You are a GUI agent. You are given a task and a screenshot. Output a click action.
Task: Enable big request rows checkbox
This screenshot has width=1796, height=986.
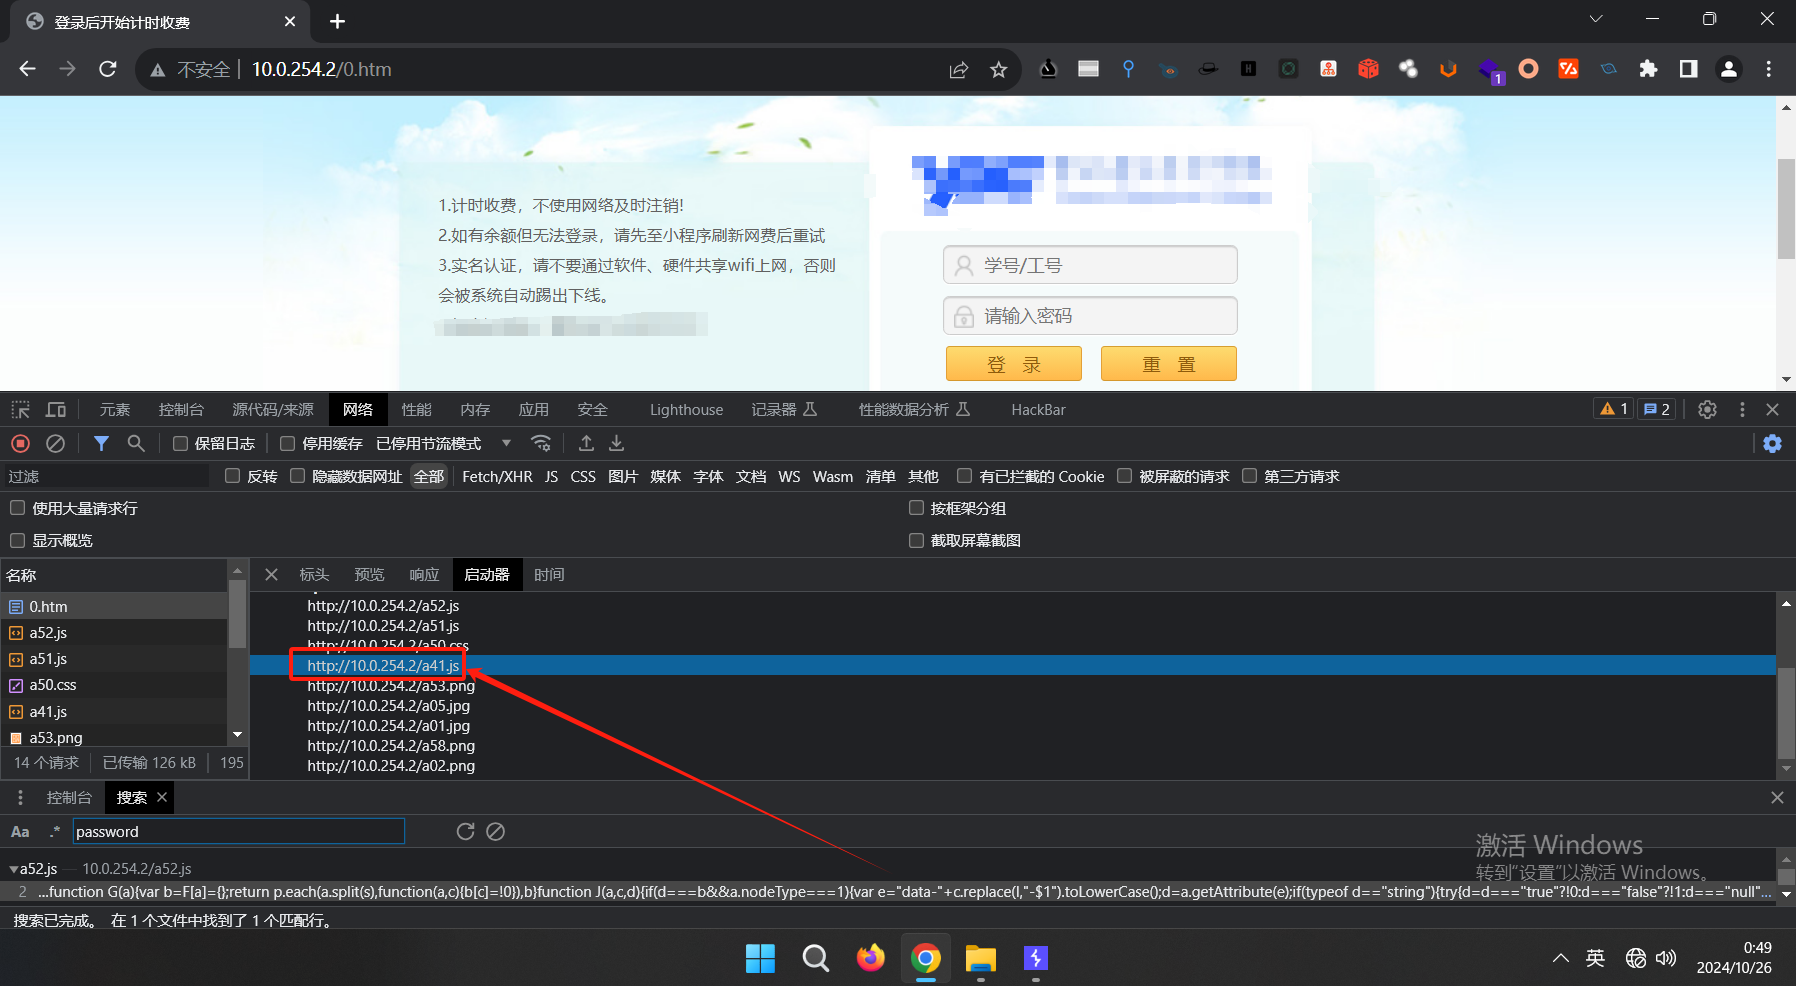(17, 508)
